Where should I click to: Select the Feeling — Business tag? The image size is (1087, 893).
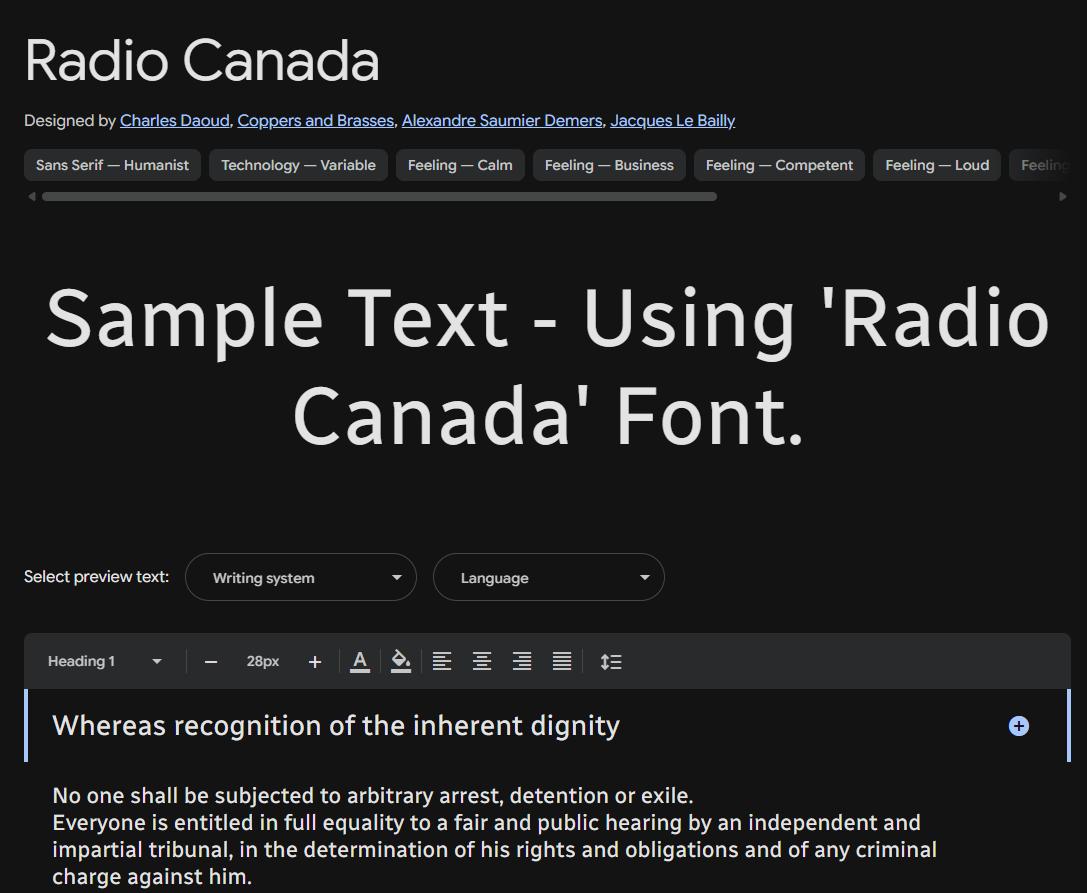pos(609,165)
